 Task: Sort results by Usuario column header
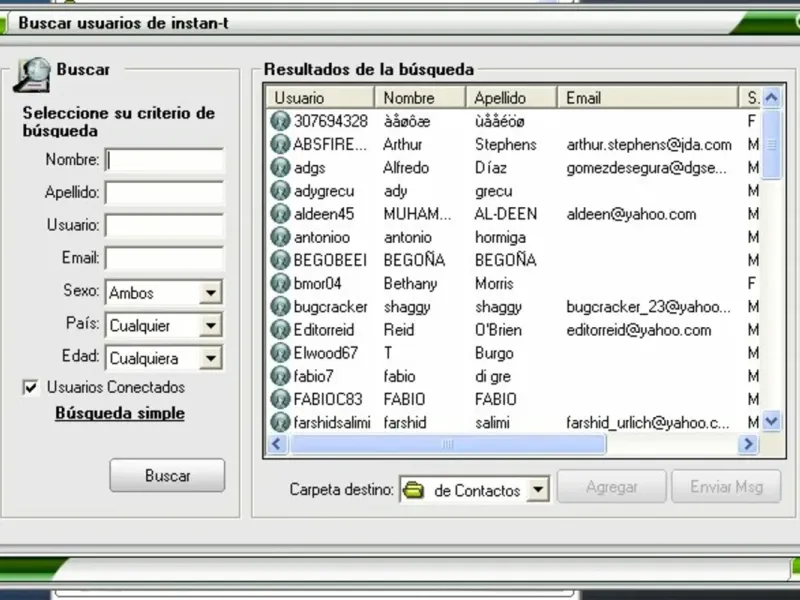(320, 97)
